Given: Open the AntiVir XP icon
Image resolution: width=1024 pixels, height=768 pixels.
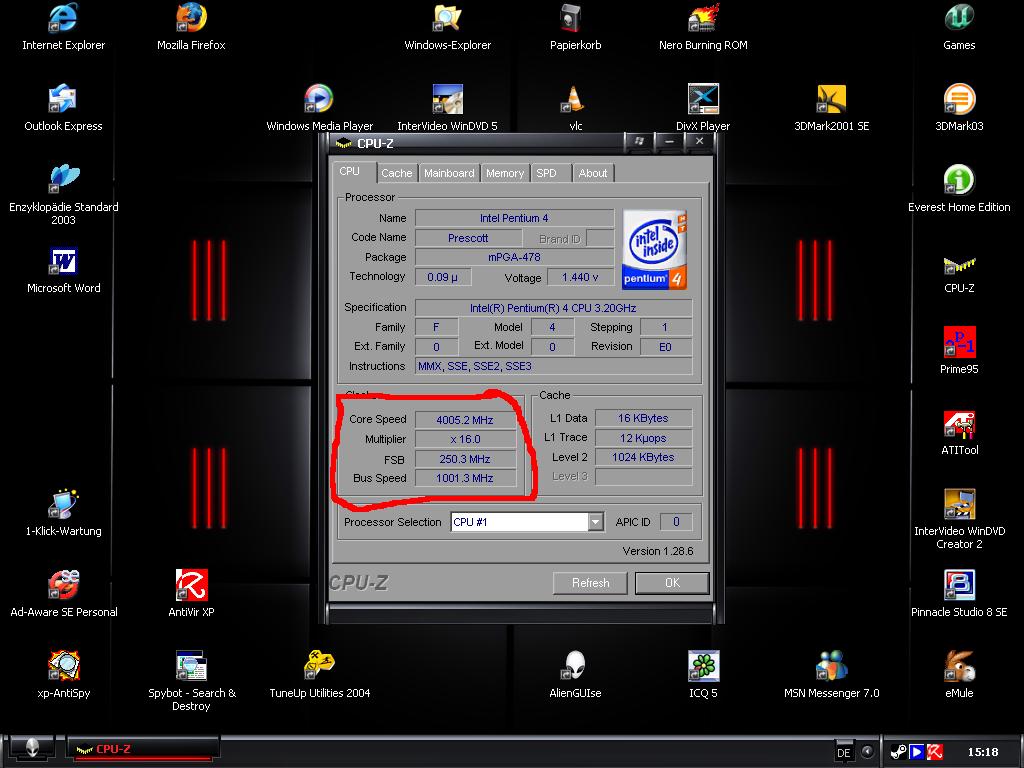Looking at the screenshot, I should 191,585.
